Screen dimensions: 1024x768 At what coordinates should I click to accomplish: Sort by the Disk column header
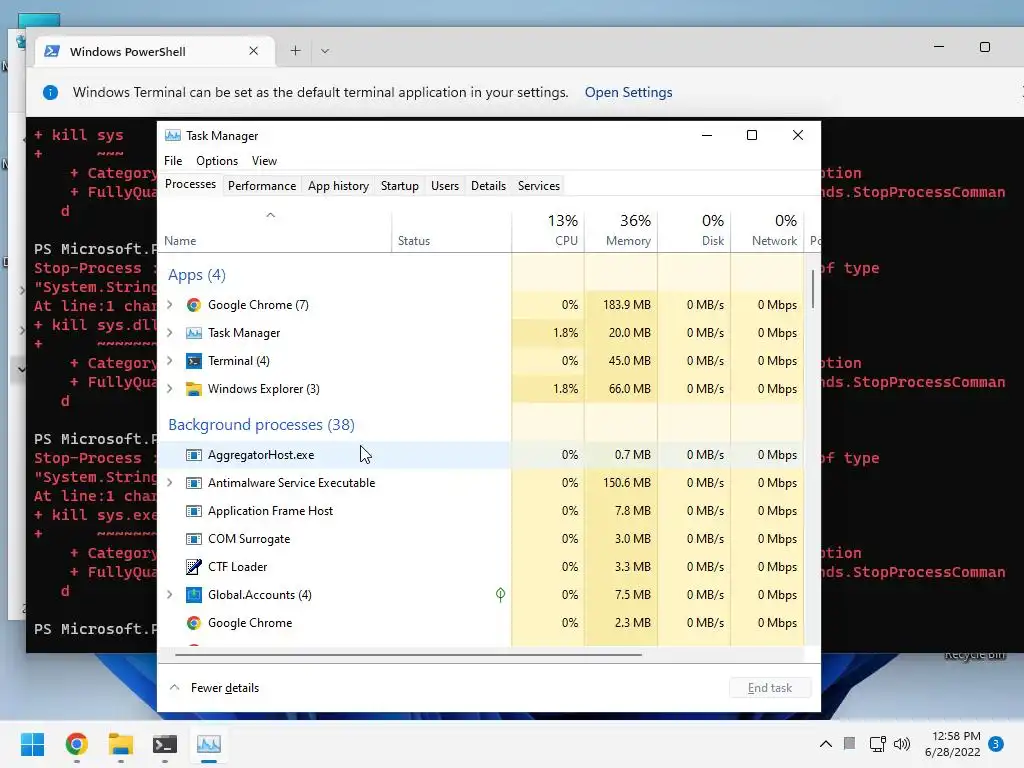click(694, 231)
